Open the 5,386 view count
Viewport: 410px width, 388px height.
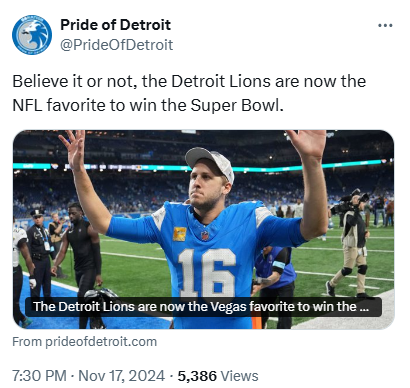(197, 376)
